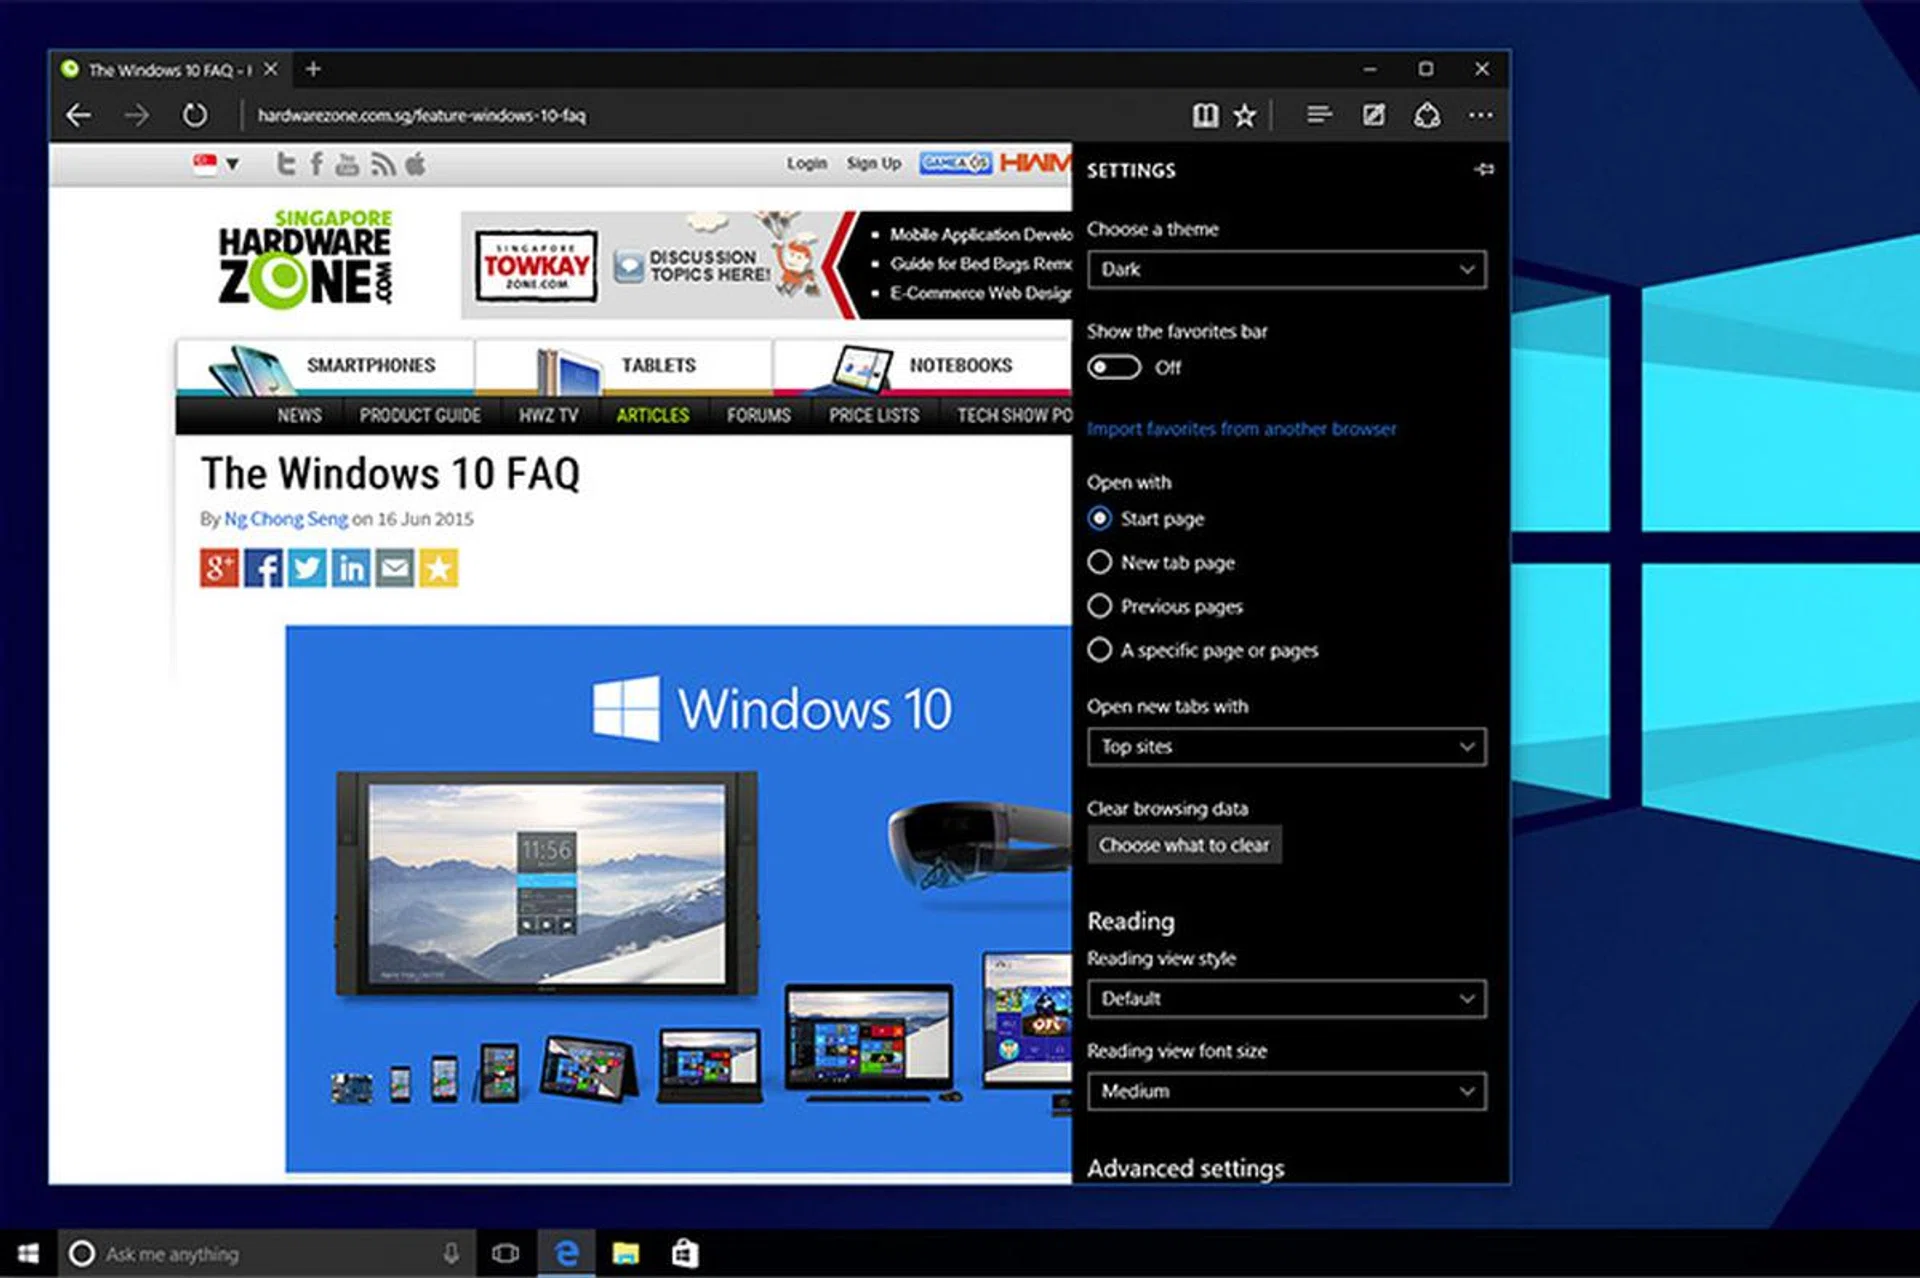1920x1278 pixels.
Task: Refresh the current page
Action: click(195, 116)
